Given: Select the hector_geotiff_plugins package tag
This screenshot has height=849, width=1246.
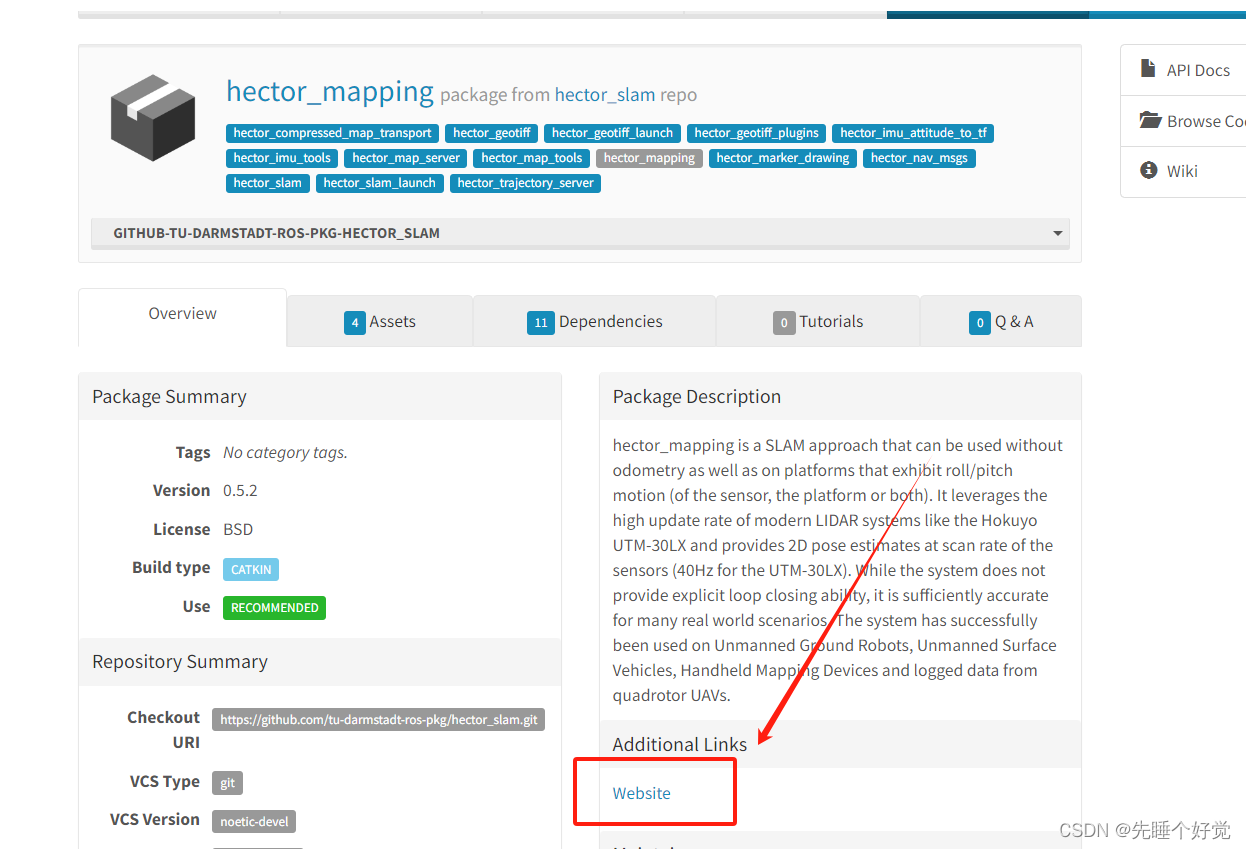Looking at the screenshot, I should (x=757, y=133).
